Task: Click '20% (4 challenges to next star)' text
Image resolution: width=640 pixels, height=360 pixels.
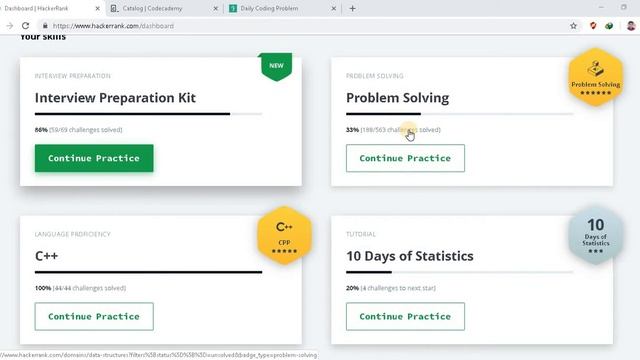Action: pyautogui.click(x=391, y=288)
